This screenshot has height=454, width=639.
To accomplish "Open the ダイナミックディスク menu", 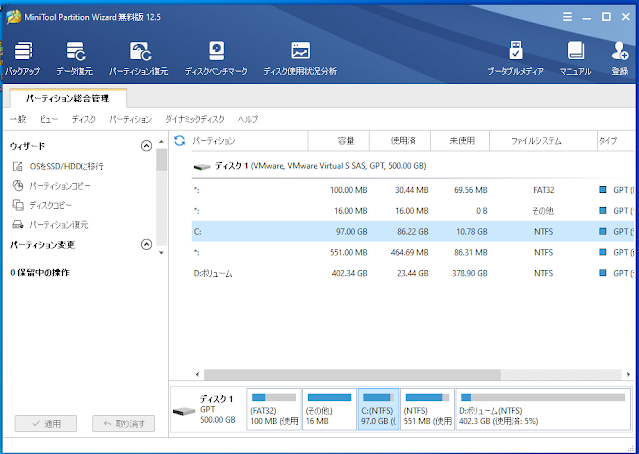I will coord(195,119).
